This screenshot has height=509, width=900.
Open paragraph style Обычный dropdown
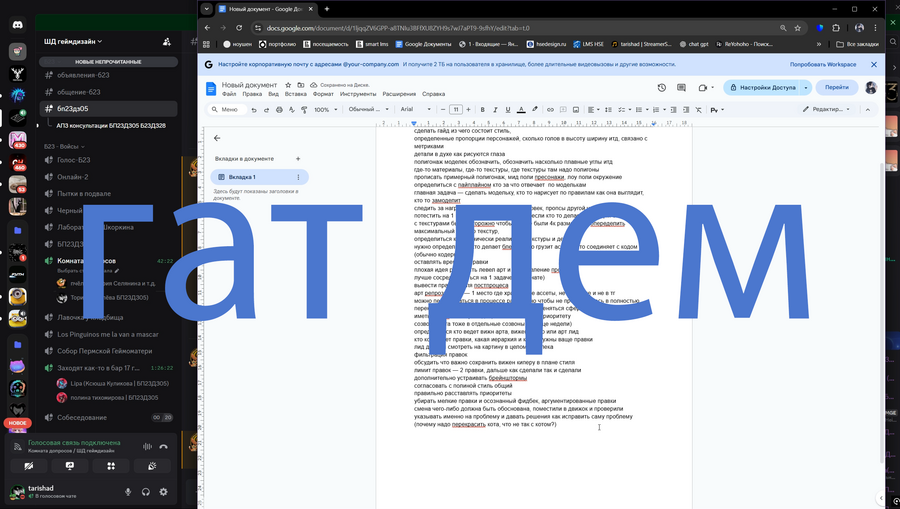pos(368,110)
